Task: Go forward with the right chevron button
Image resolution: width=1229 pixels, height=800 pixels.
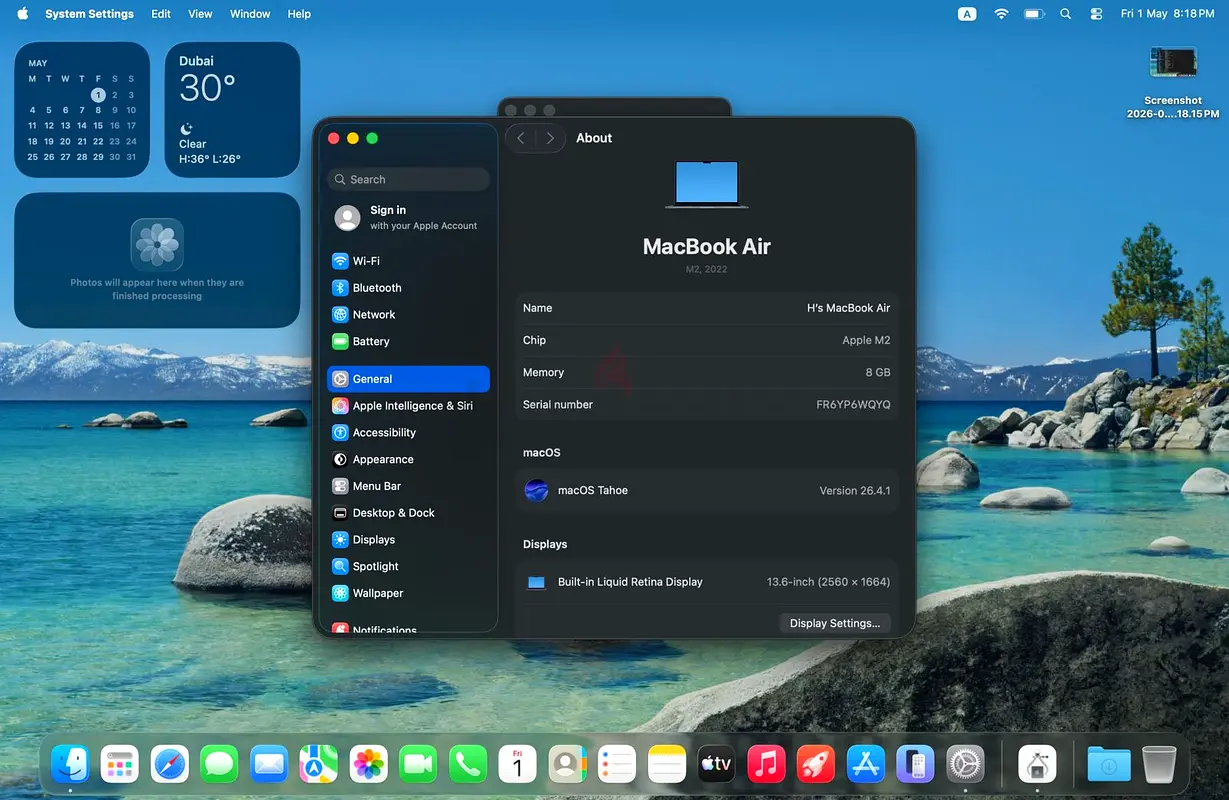Action: (550, 138)
